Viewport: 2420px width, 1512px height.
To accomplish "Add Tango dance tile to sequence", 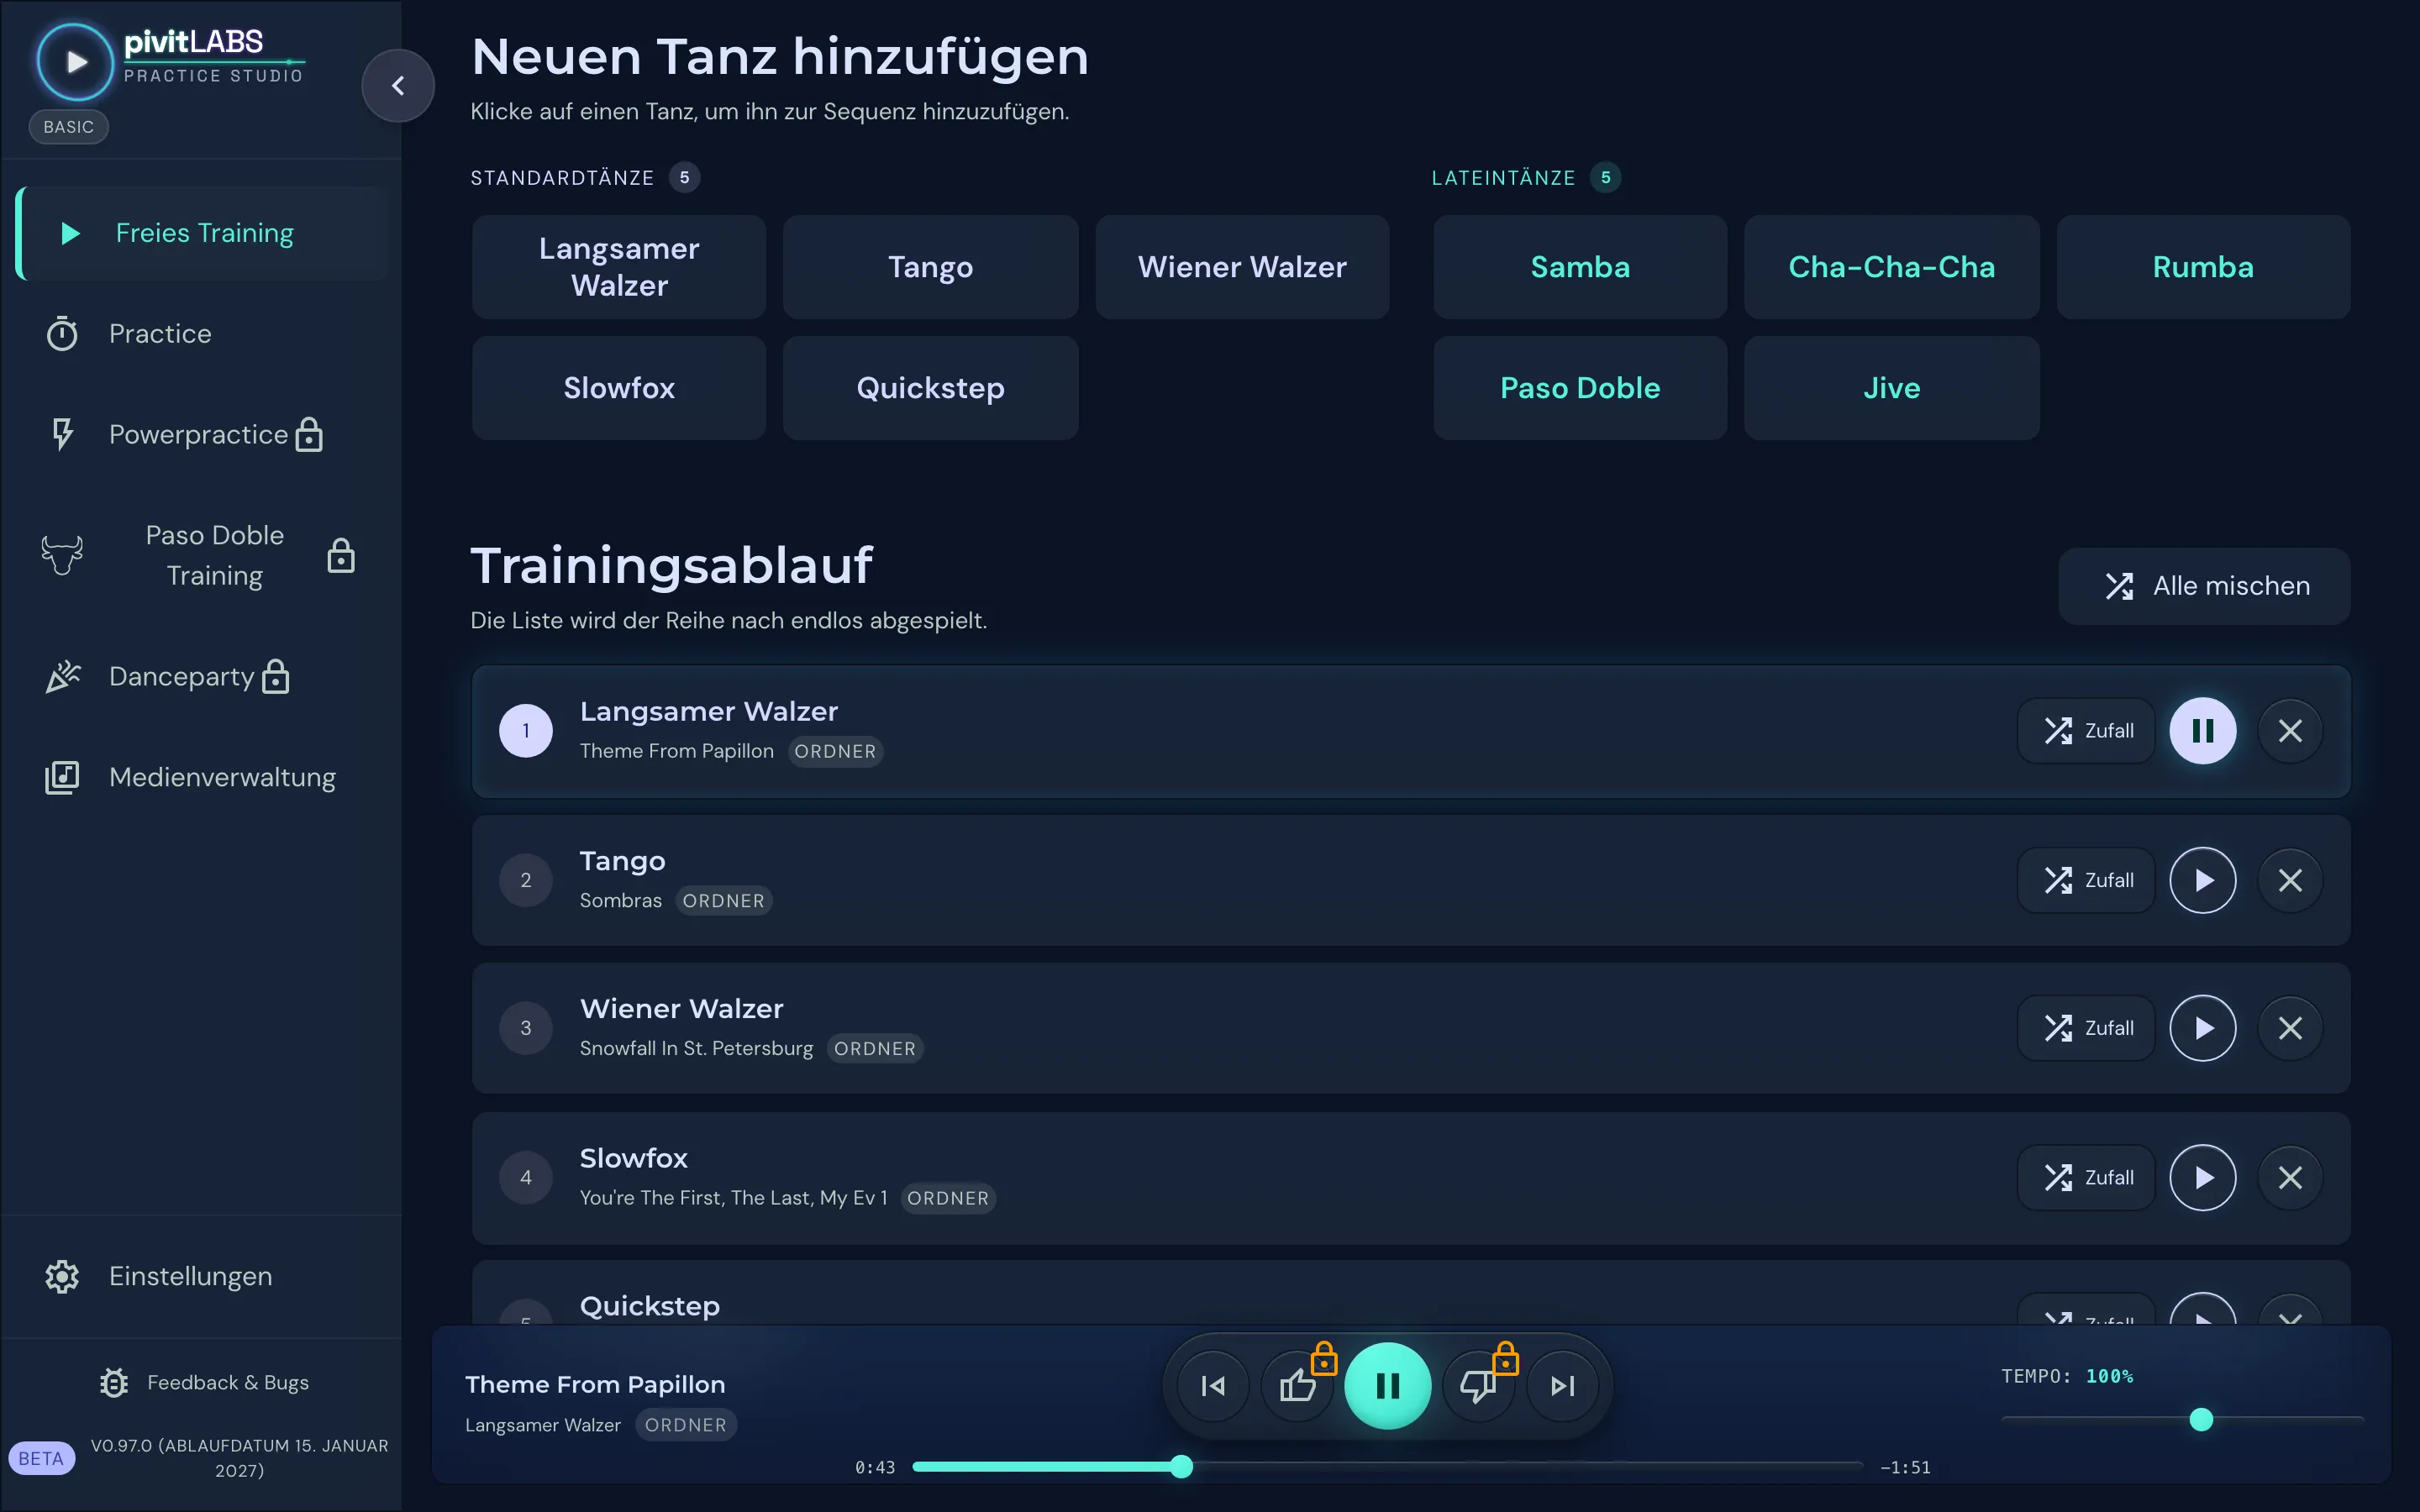I will tap(931, 267).
